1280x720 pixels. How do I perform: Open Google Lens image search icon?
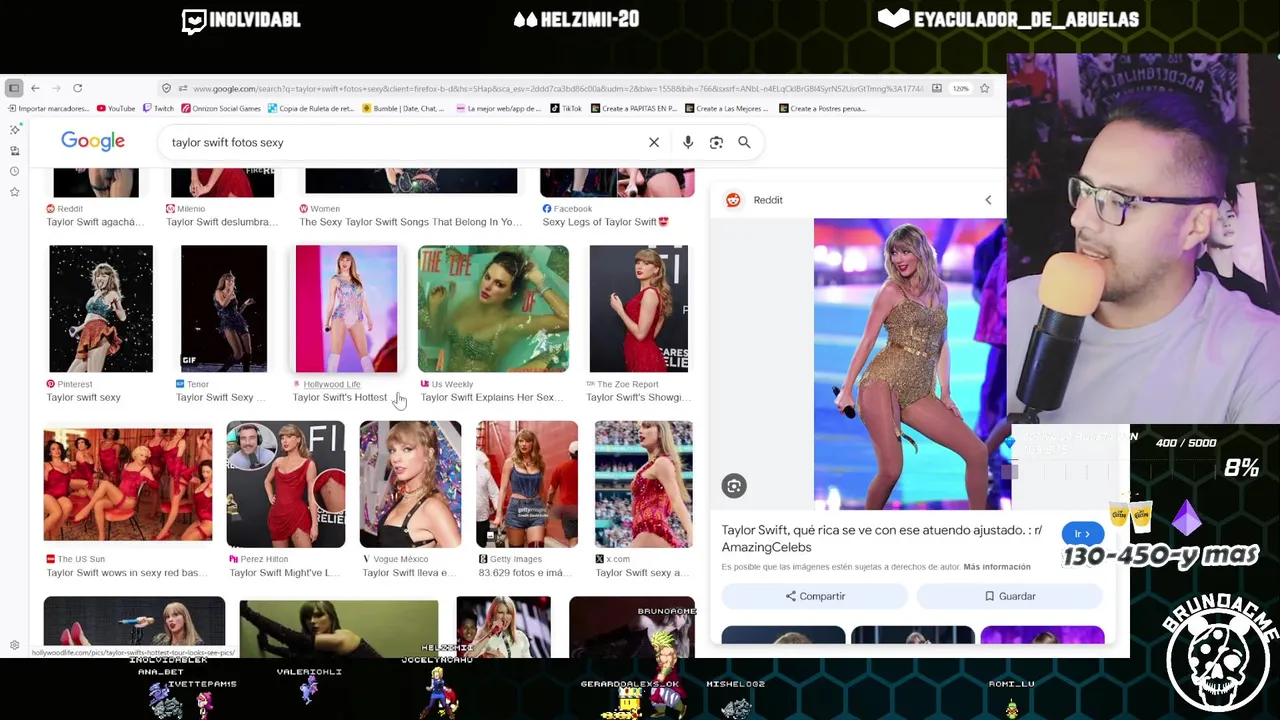click(x=716, y=142)
